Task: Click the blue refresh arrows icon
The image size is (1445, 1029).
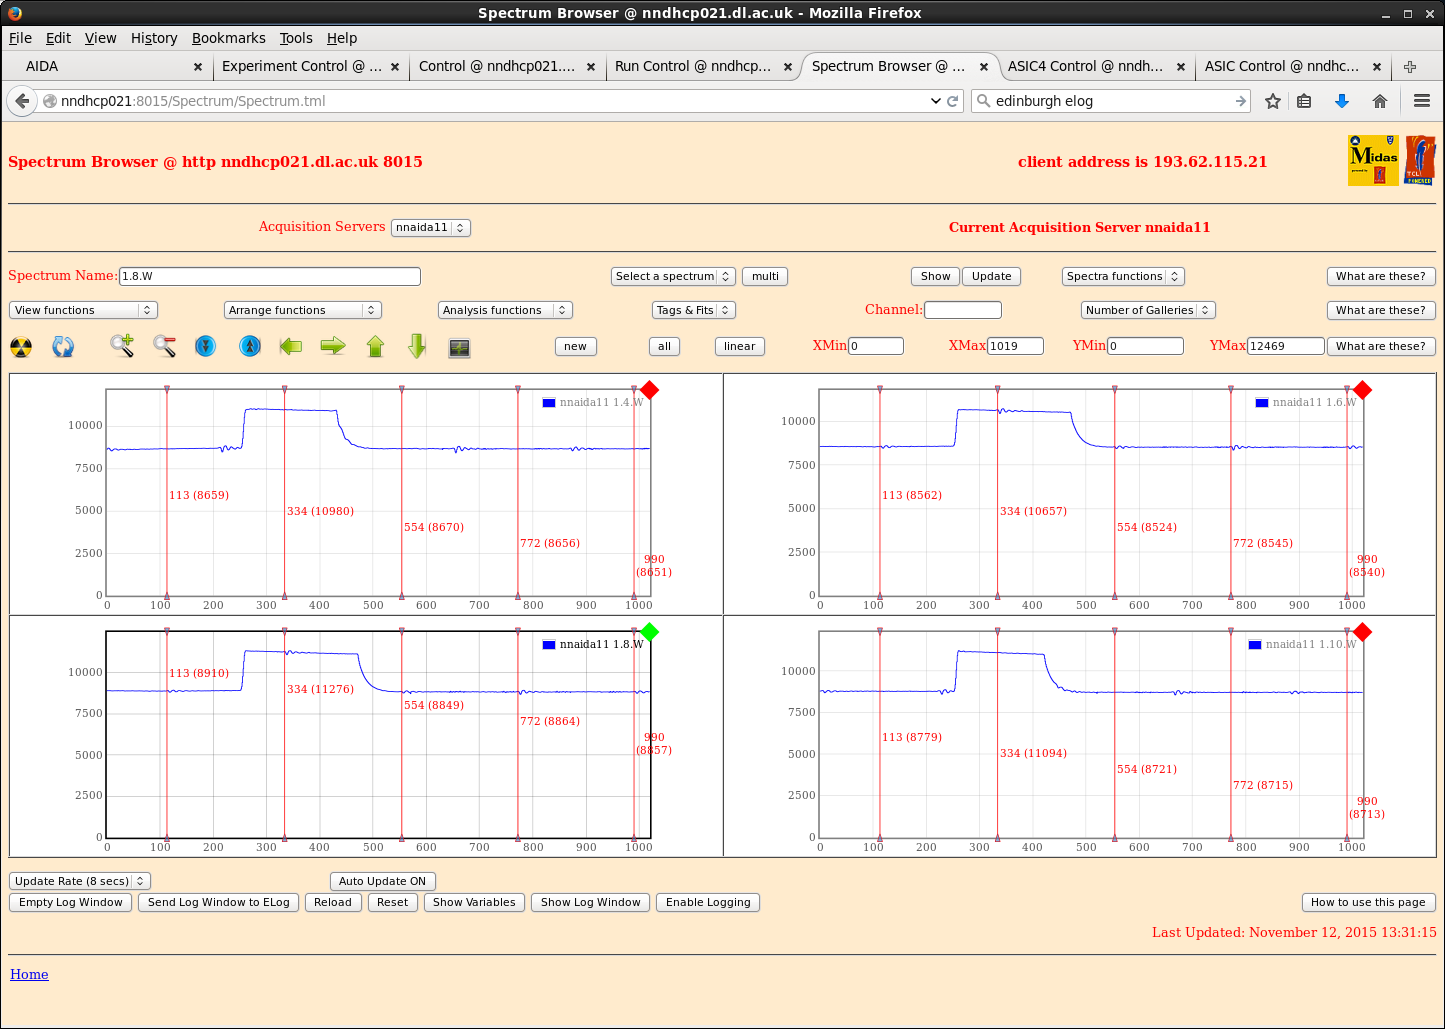Action: [x=63, y=347]
